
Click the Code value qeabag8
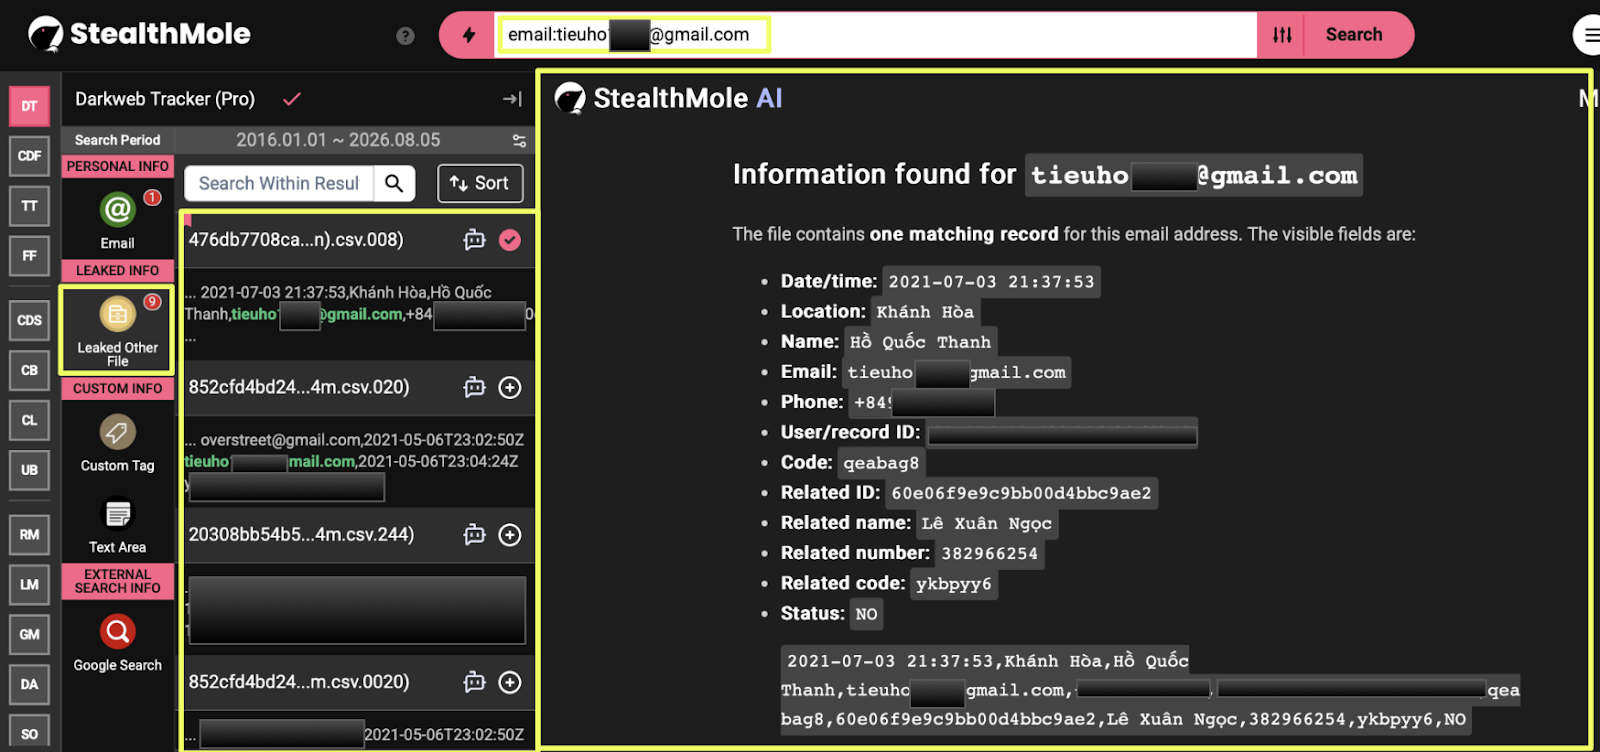[881, 463]
